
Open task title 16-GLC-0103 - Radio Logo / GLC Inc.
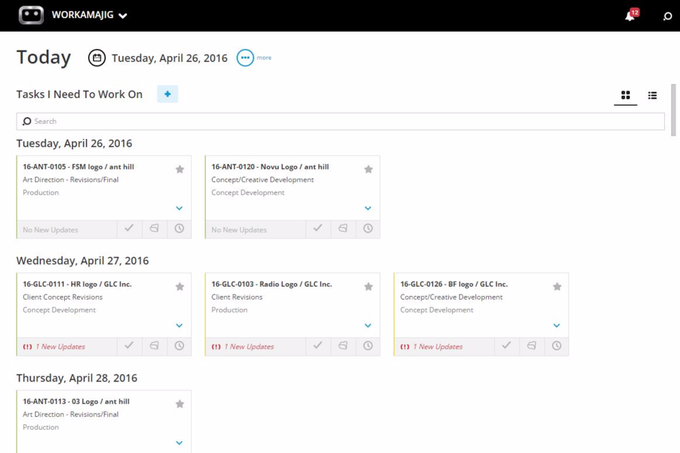(x=272, y=284)
